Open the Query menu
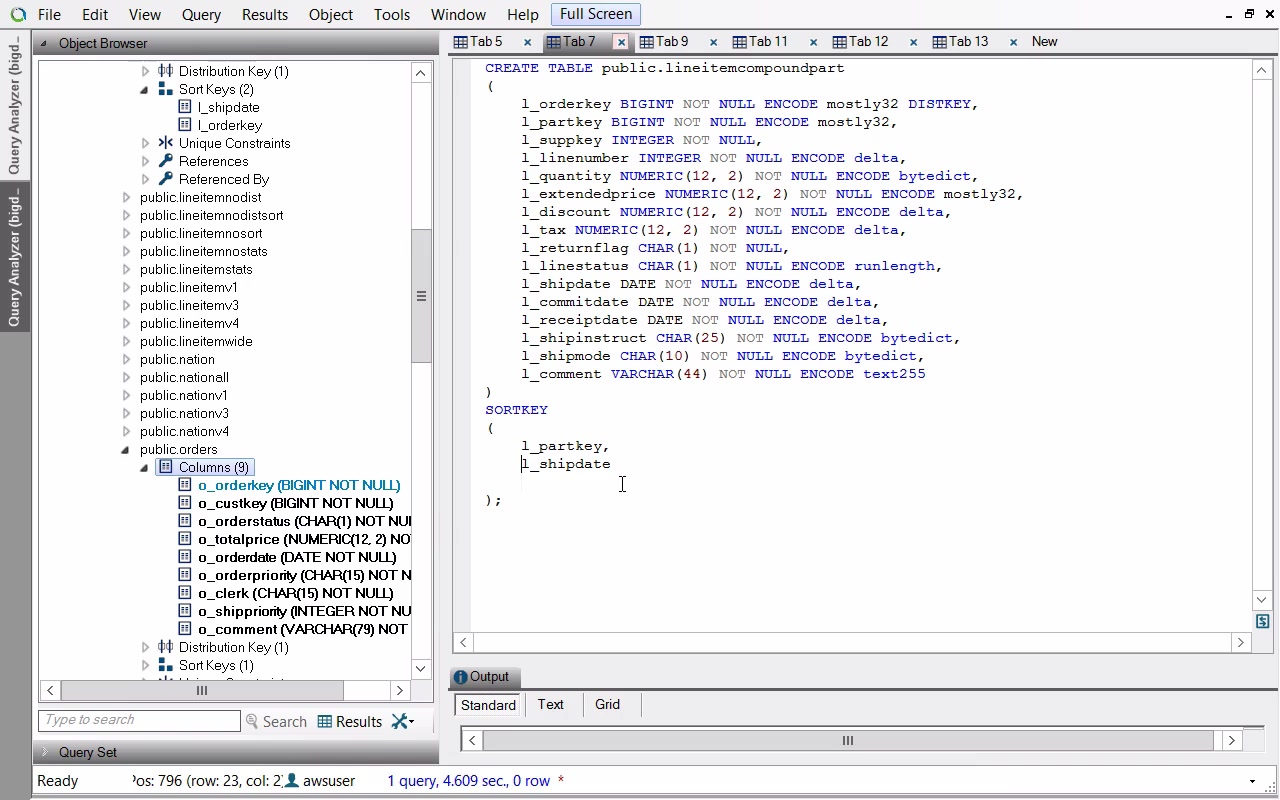 click(201, 15)
